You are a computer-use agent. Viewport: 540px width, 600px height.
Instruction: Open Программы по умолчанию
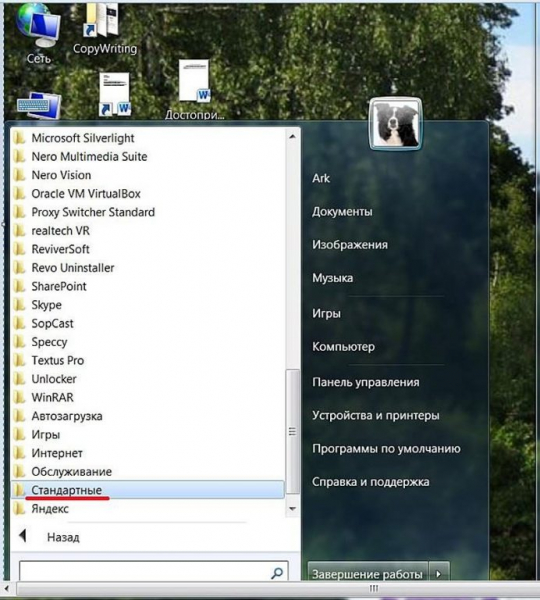click(386, 448)
